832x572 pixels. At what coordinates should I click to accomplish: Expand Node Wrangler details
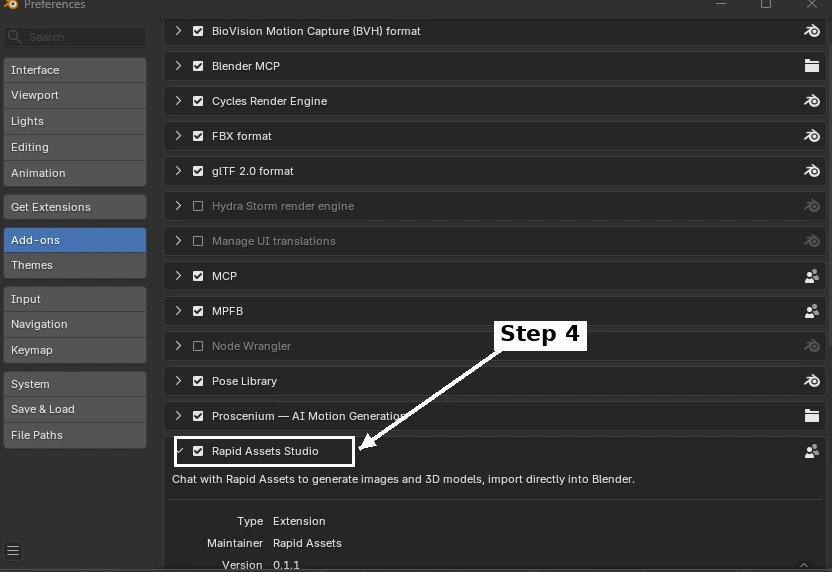point(178,346)
